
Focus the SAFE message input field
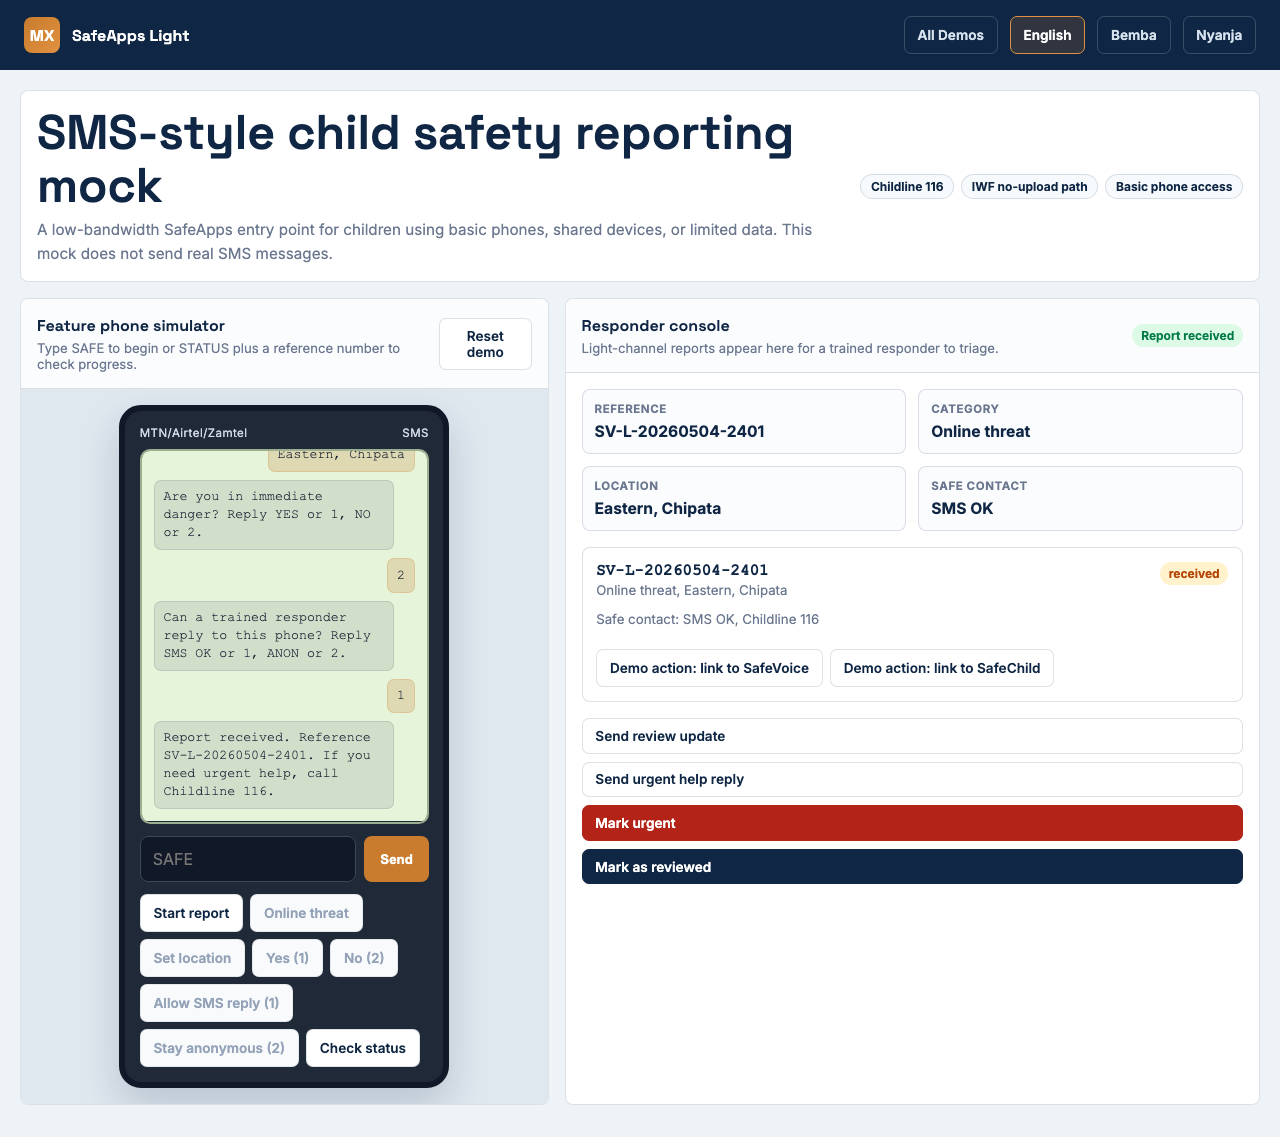coord(248,859)
